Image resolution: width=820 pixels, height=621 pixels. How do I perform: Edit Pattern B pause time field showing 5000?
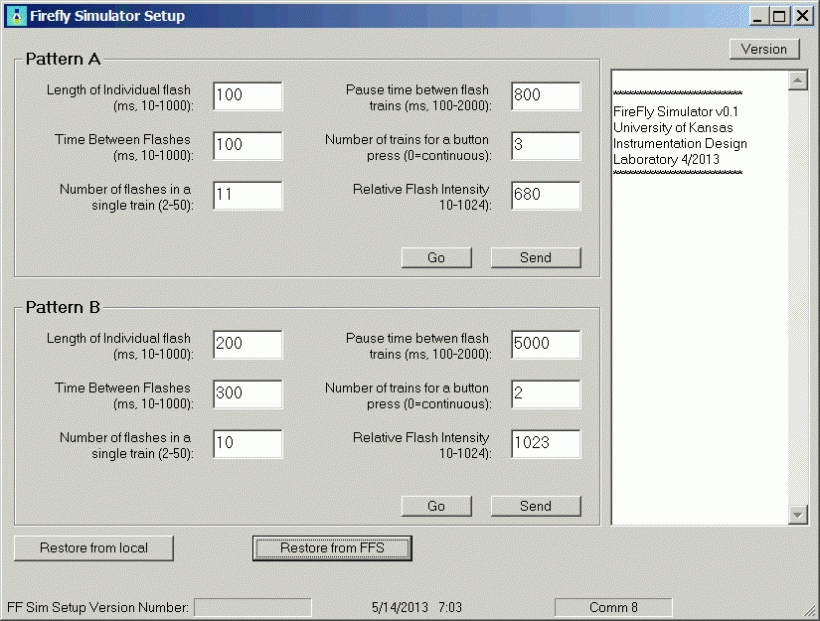(x=545, y=344)
